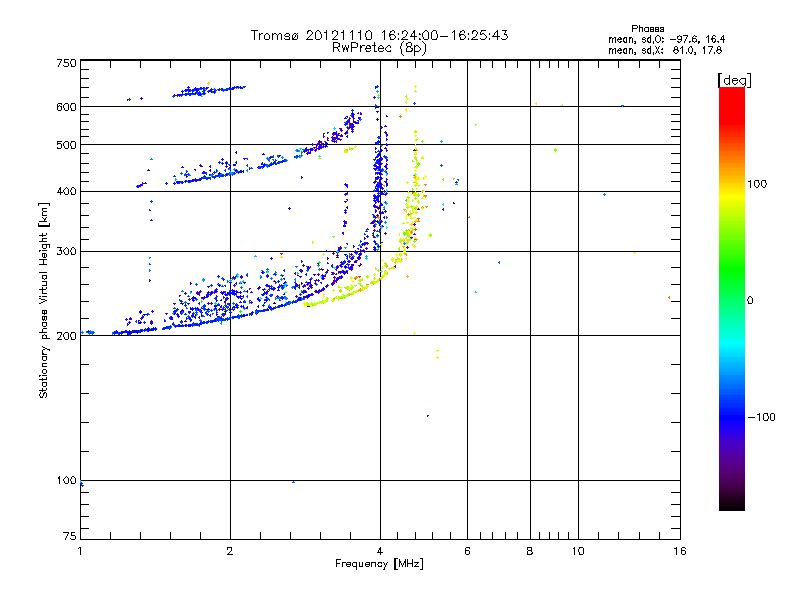This screenshot has width=800, height=600.
Task: Click the y-axis label '500'
Action: click(66, 145)
